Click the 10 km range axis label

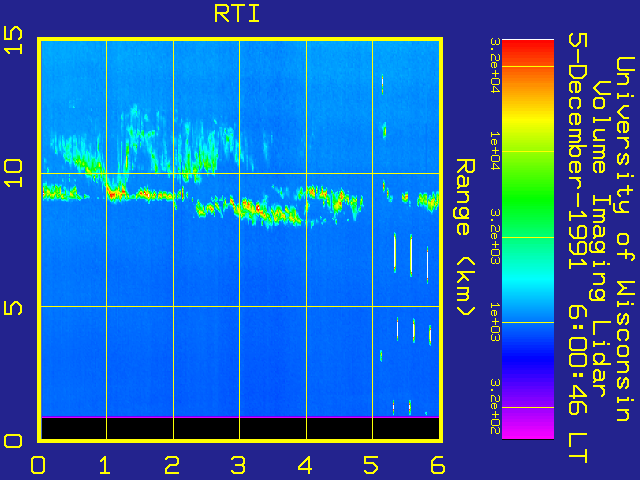point(13,173)
